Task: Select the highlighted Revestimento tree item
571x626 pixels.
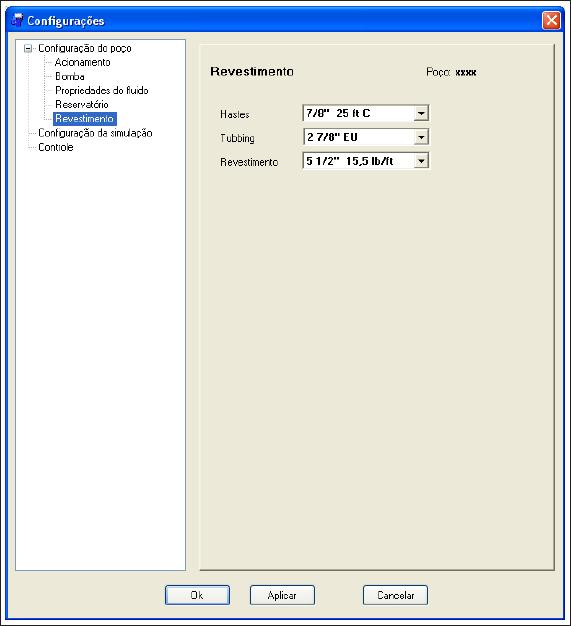Action: 85,119
